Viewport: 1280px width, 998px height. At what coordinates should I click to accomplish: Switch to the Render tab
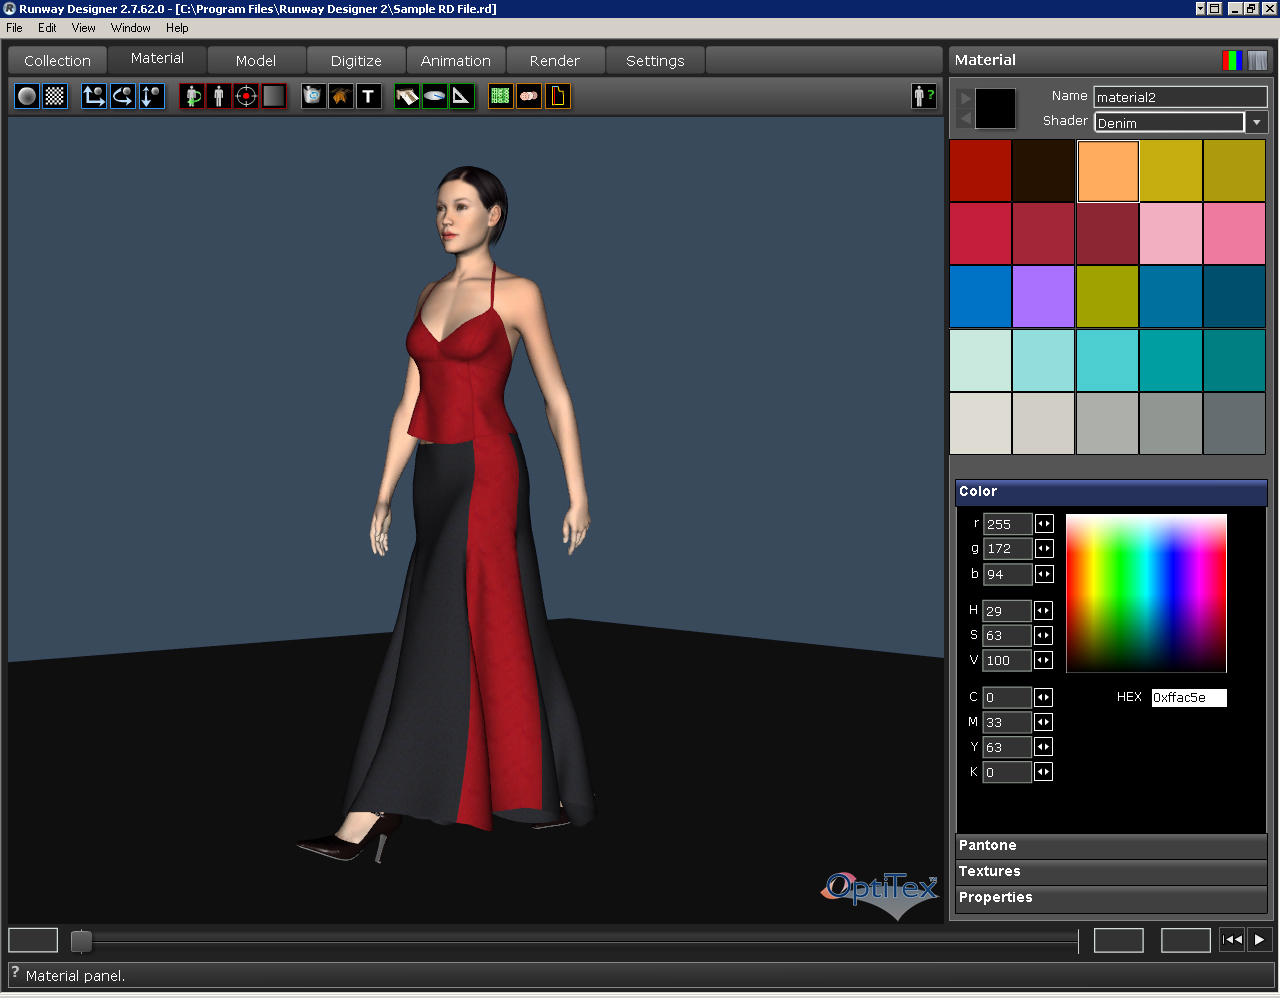point(555,61)
